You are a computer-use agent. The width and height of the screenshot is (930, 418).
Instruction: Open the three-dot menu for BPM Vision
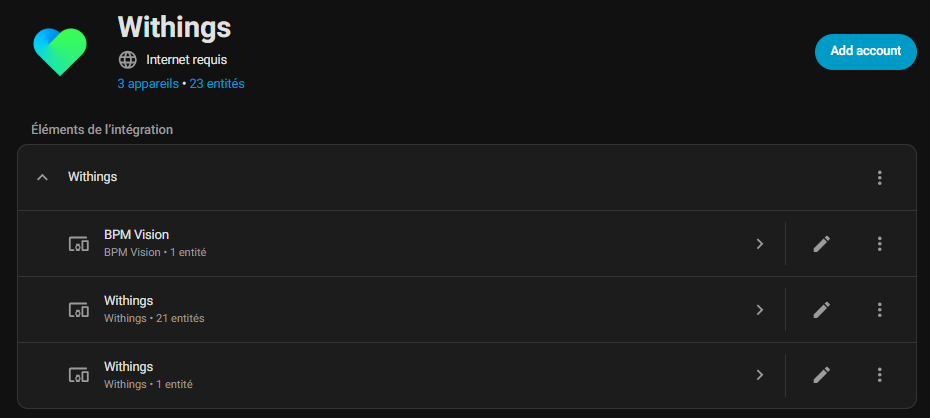880,243
